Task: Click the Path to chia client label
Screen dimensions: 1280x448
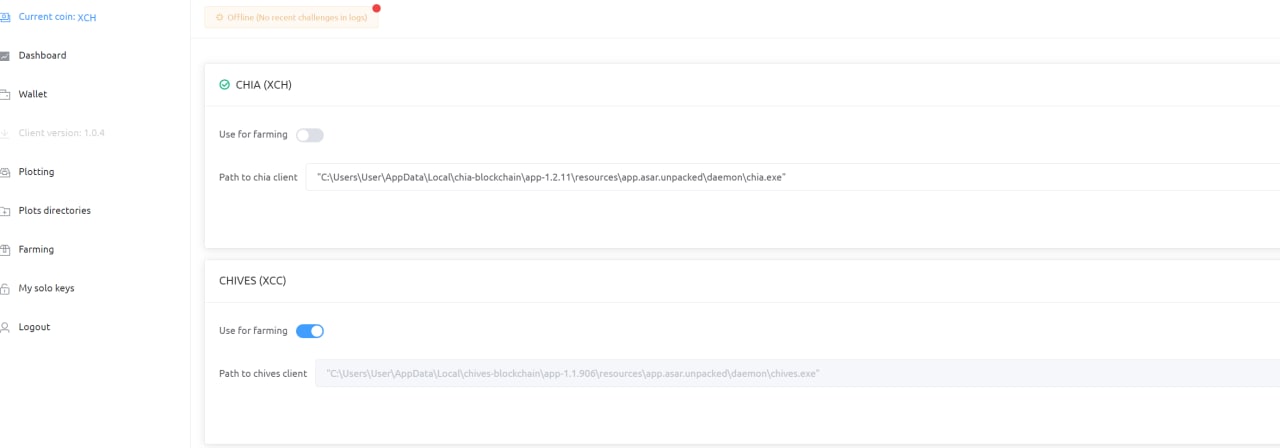Action: click(x=258, y=177)
